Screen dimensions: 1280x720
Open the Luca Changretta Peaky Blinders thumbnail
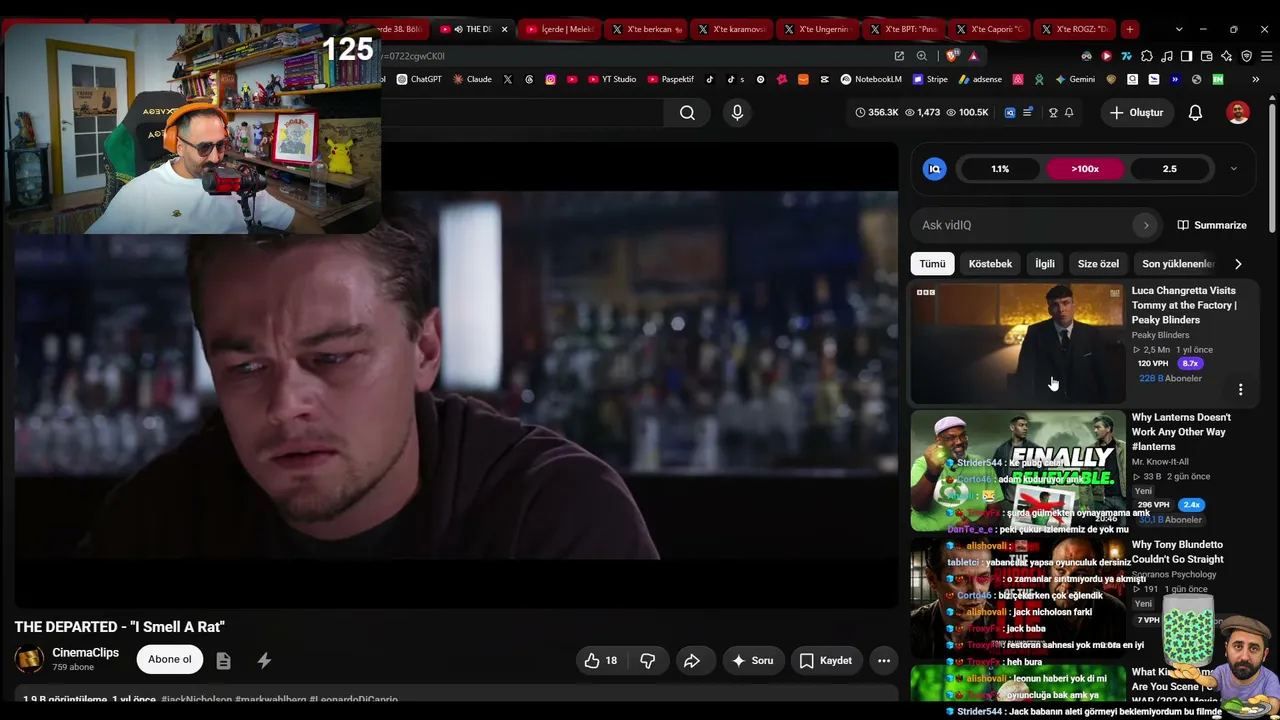[x=1017, y=344]
